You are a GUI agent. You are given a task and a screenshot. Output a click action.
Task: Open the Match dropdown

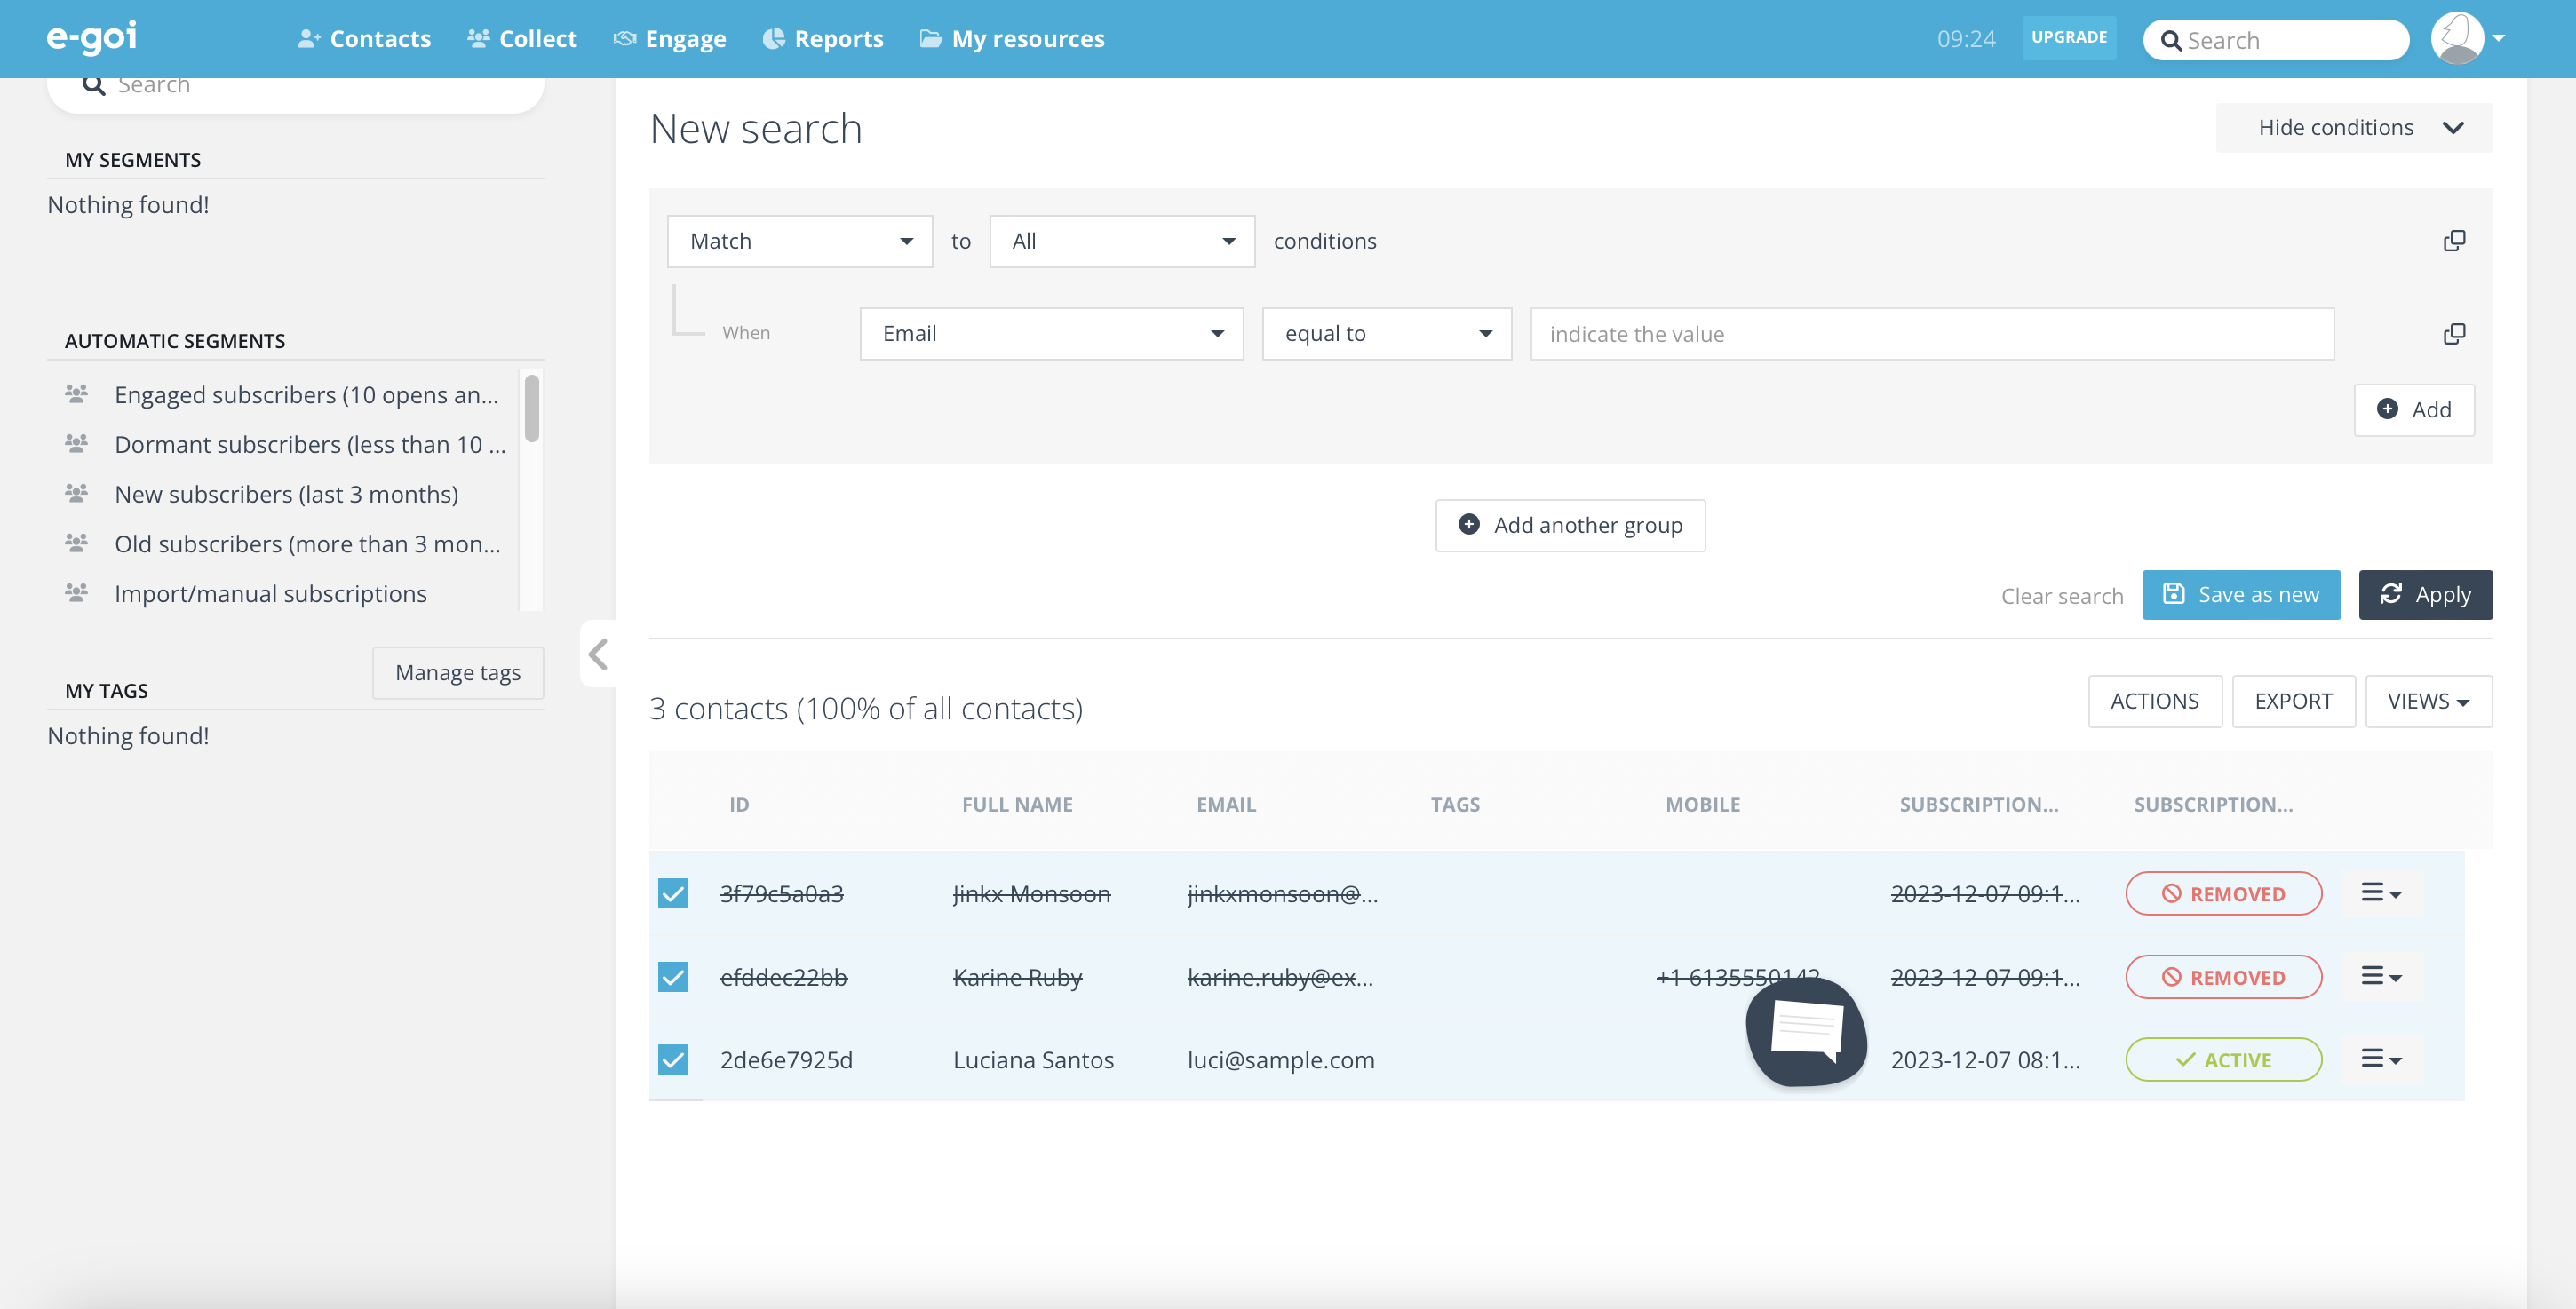800,241
